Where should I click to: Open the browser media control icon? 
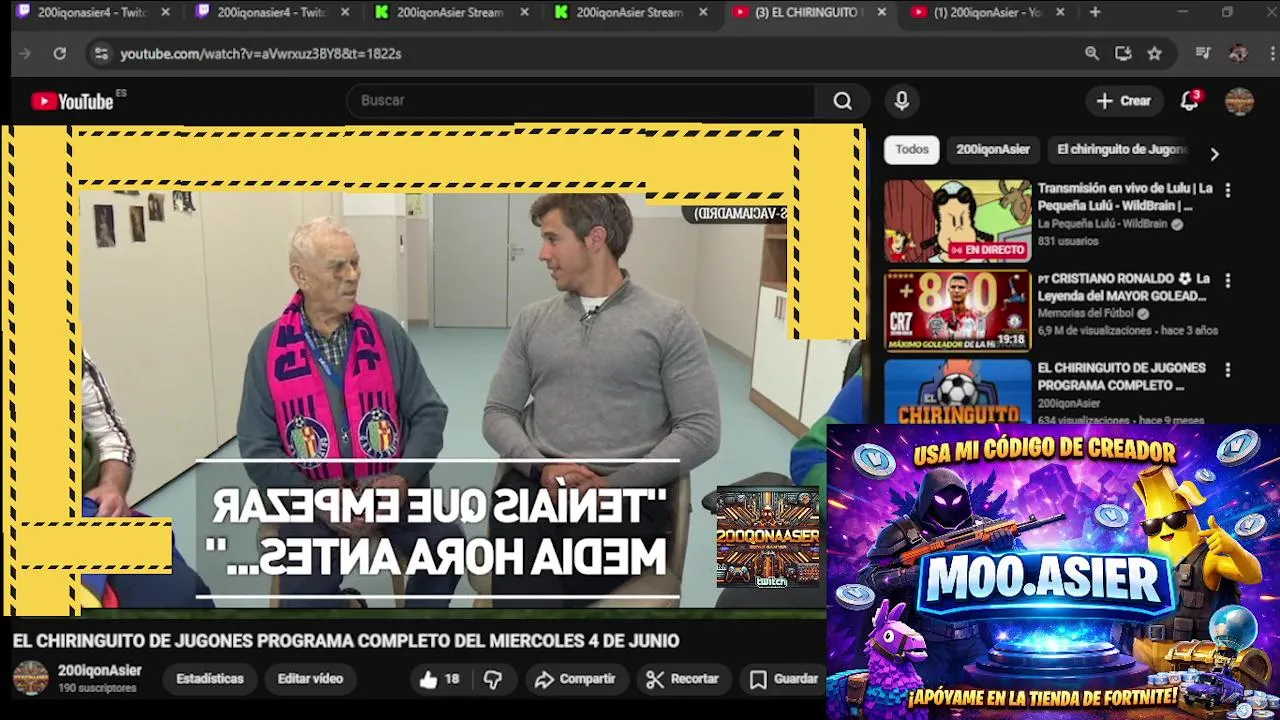[x=1203, y=54]
